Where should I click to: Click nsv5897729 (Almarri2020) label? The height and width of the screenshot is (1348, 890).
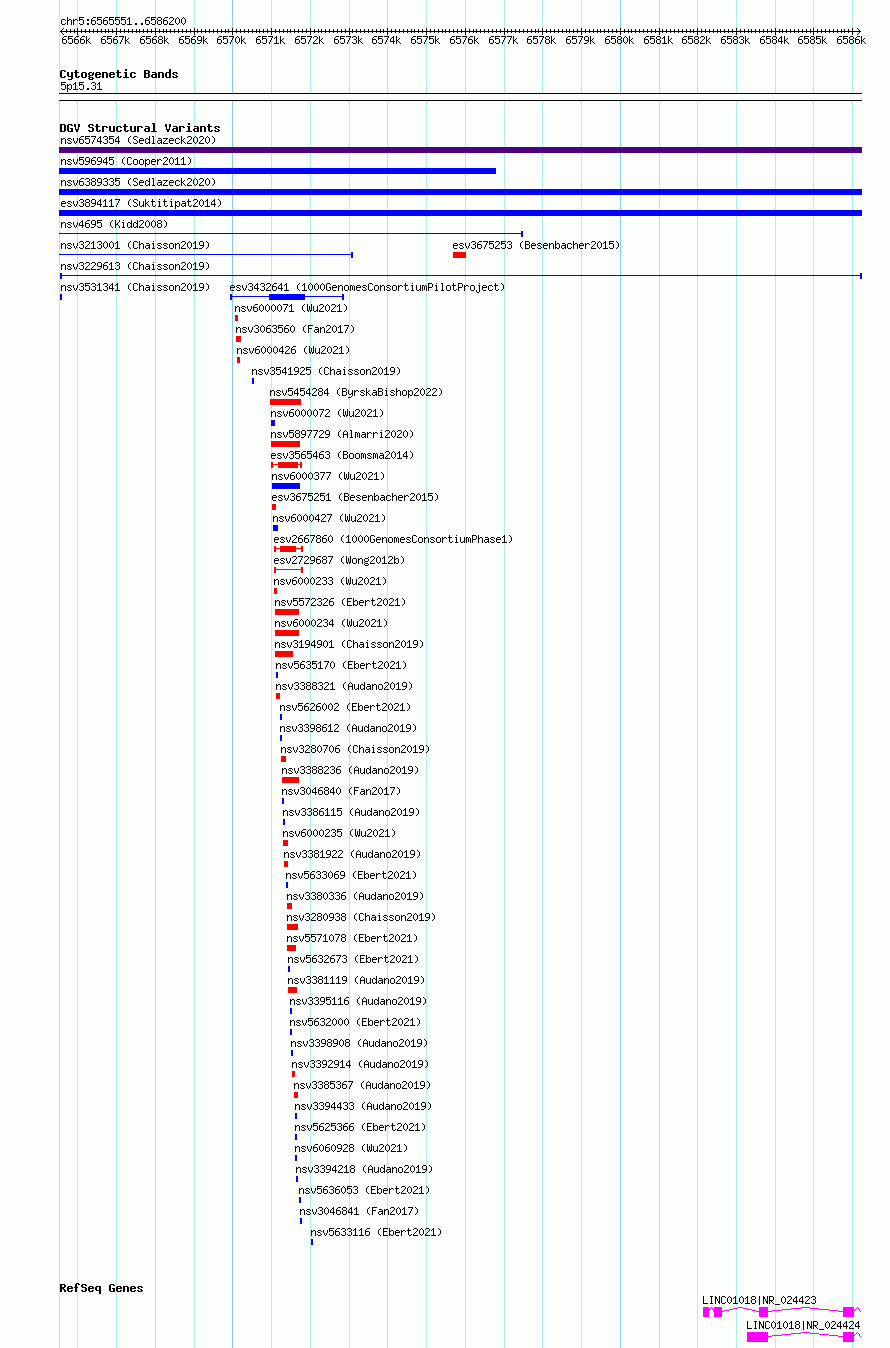(x=342, y=435)
